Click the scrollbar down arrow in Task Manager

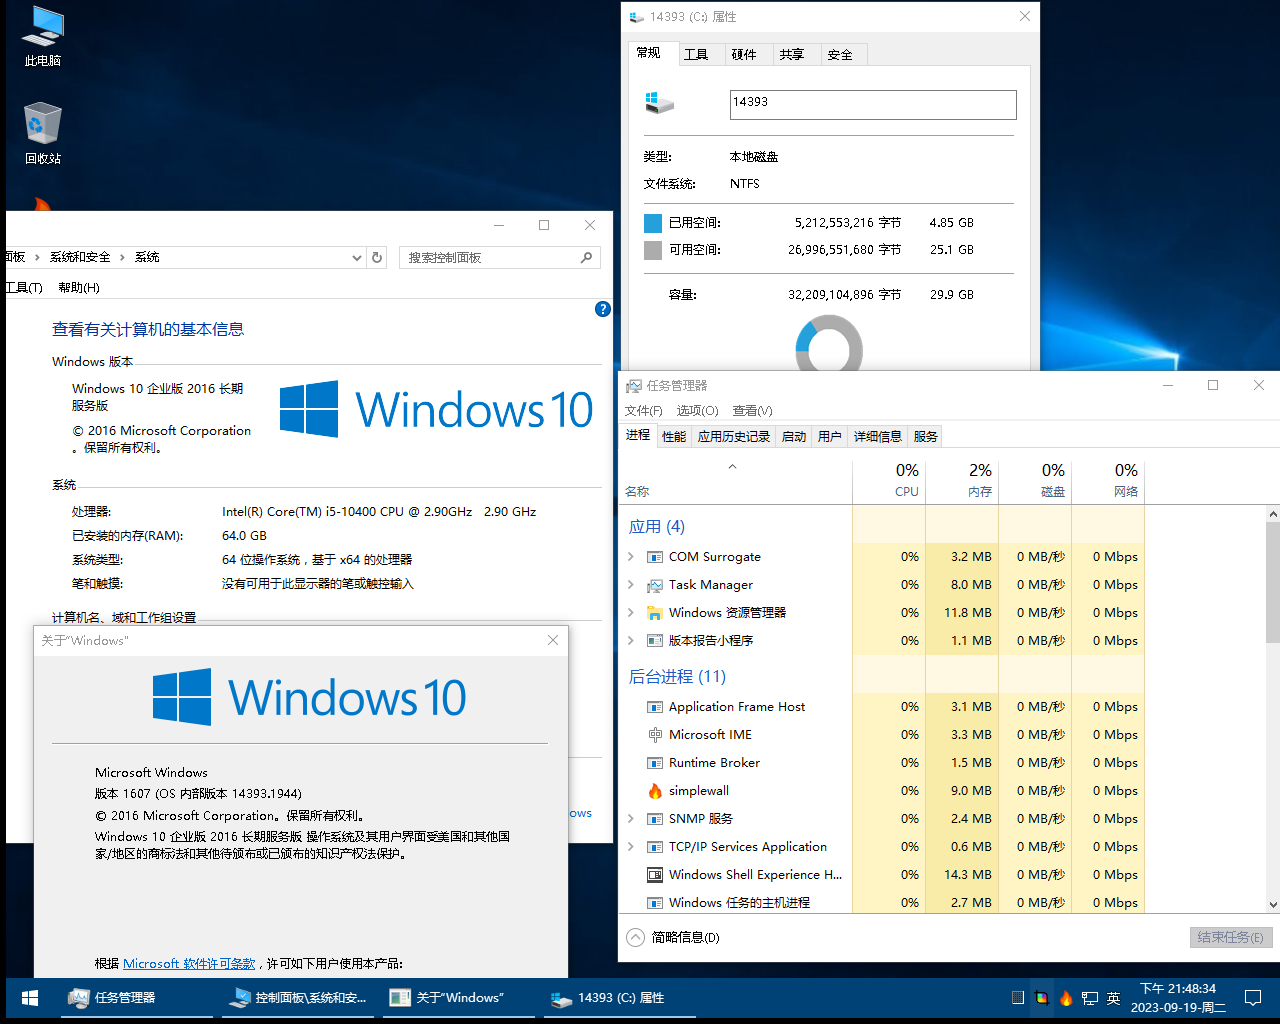(x=1273, y=904)
